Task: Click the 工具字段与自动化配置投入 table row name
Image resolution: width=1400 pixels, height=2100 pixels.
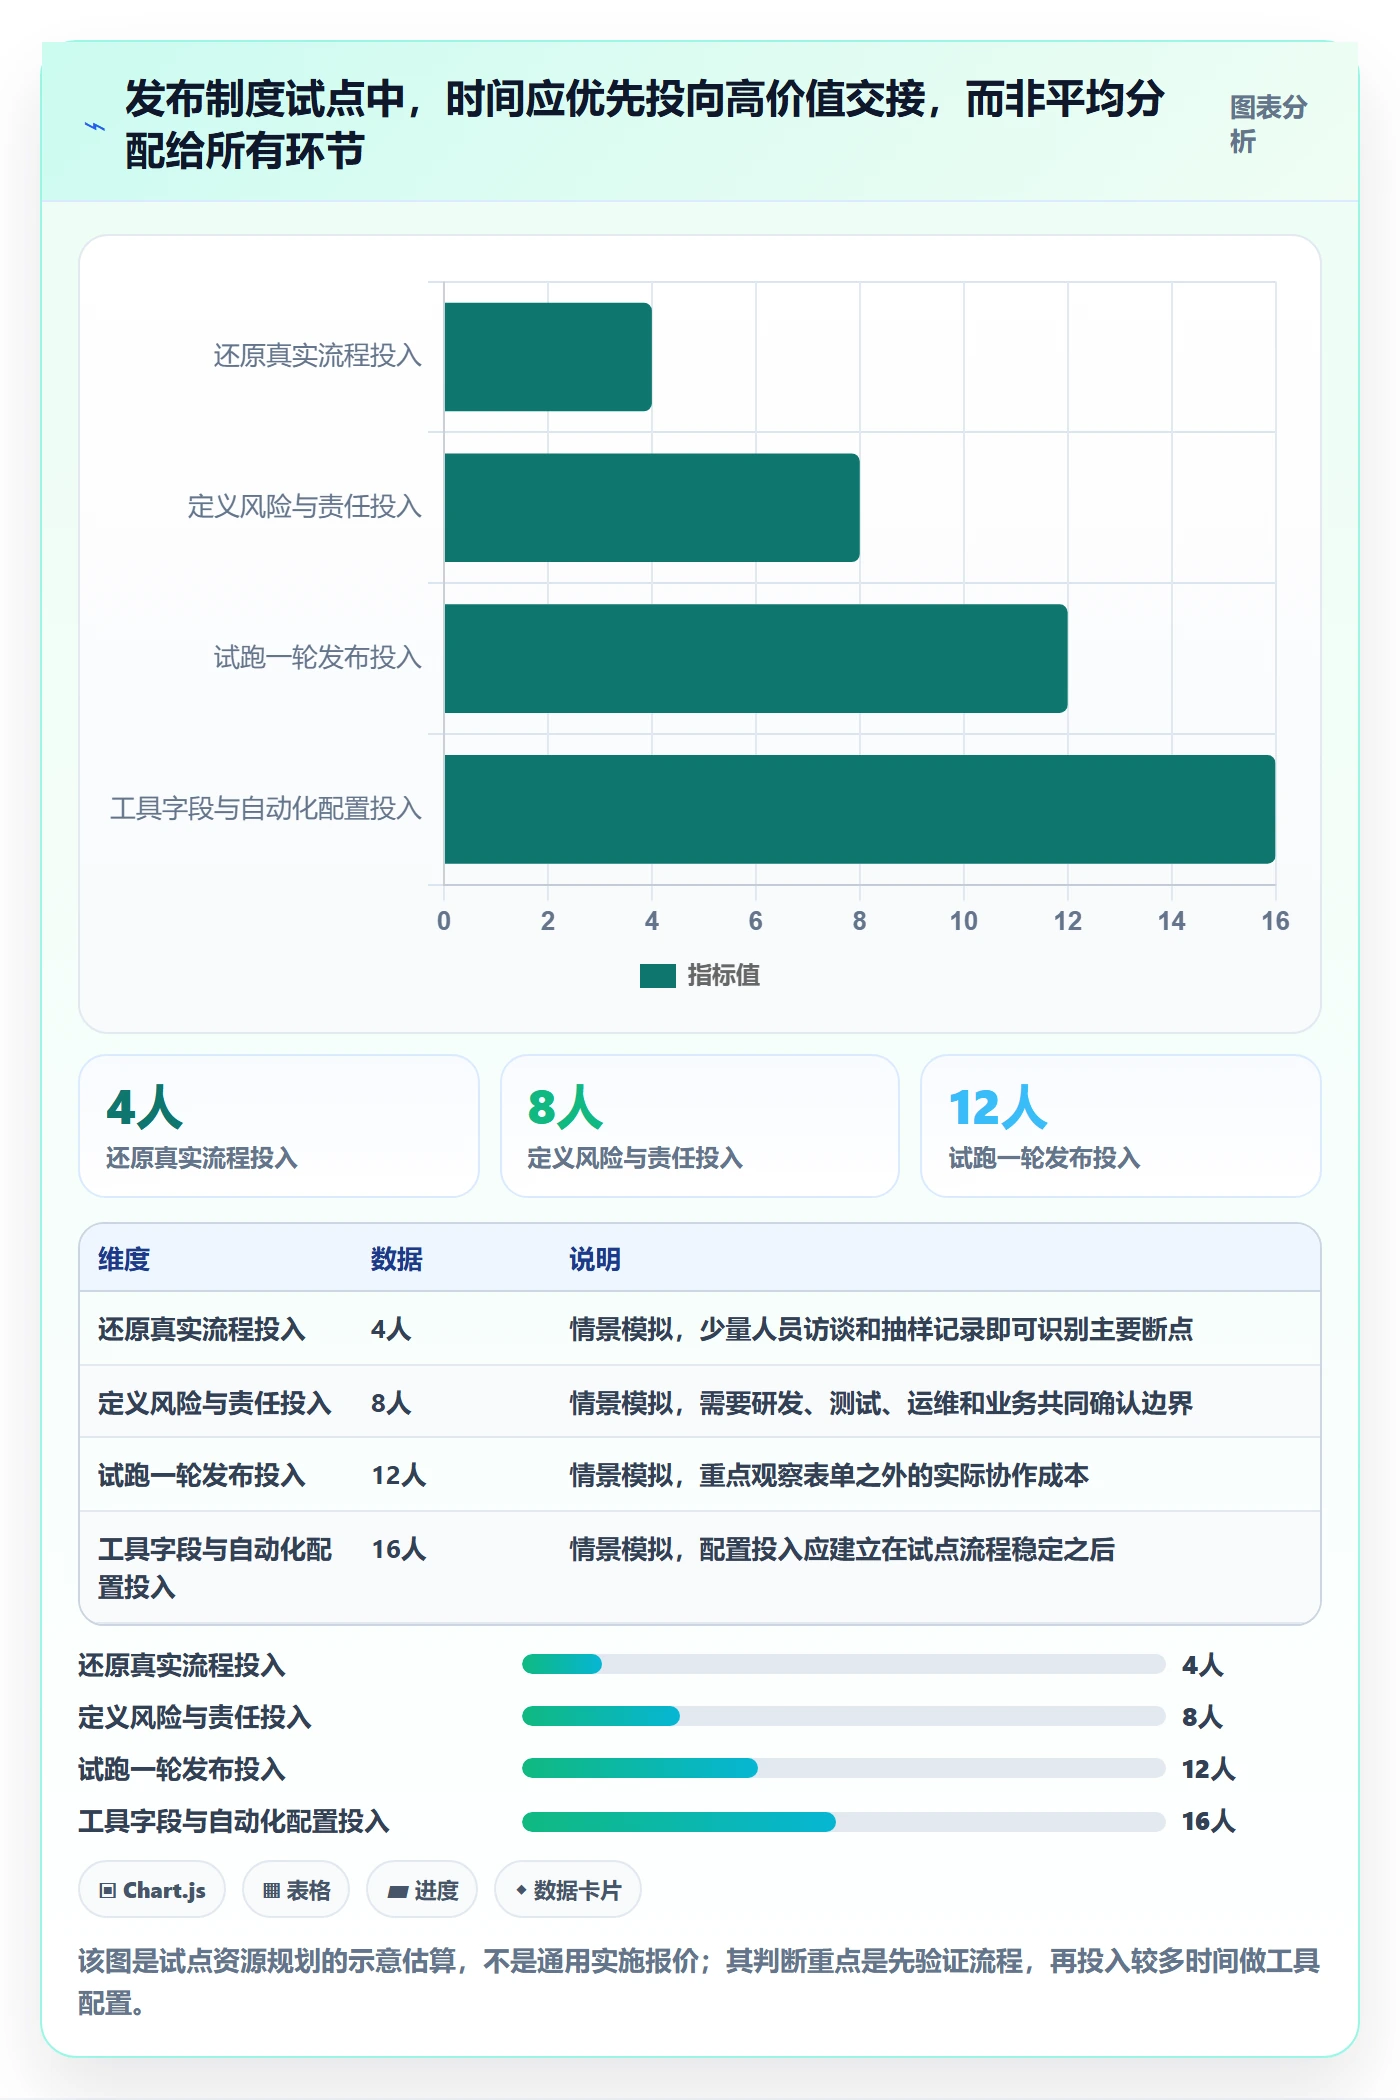Action: (215, 1568)
